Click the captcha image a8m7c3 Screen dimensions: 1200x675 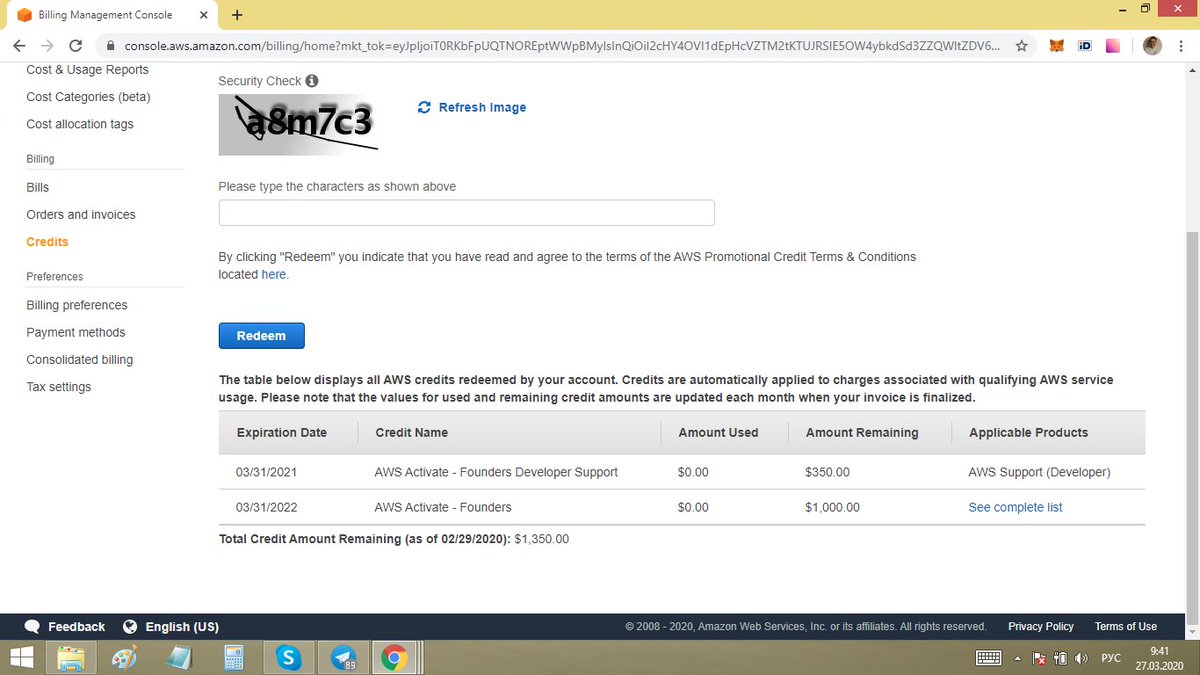pyautogui.click(x=299, y=125)
